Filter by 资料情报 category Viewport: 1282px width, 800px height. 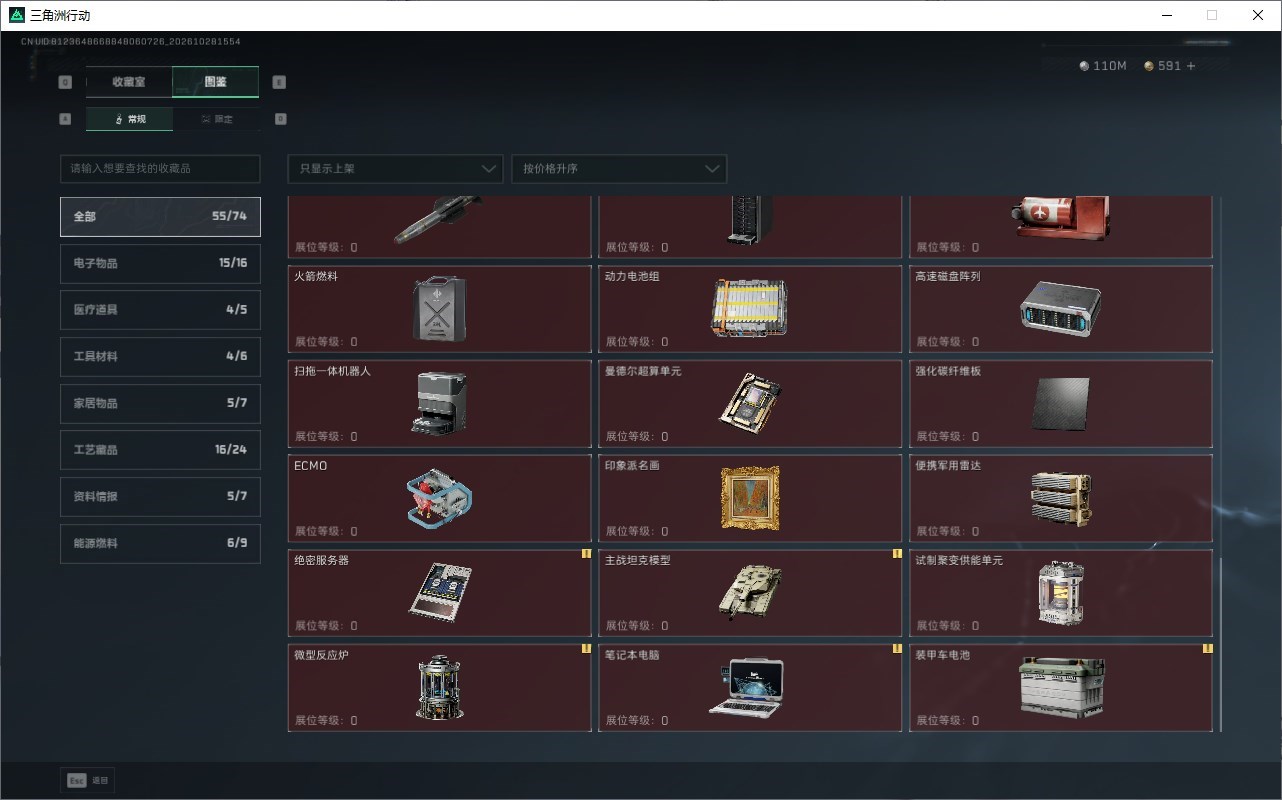coord(160,497)
